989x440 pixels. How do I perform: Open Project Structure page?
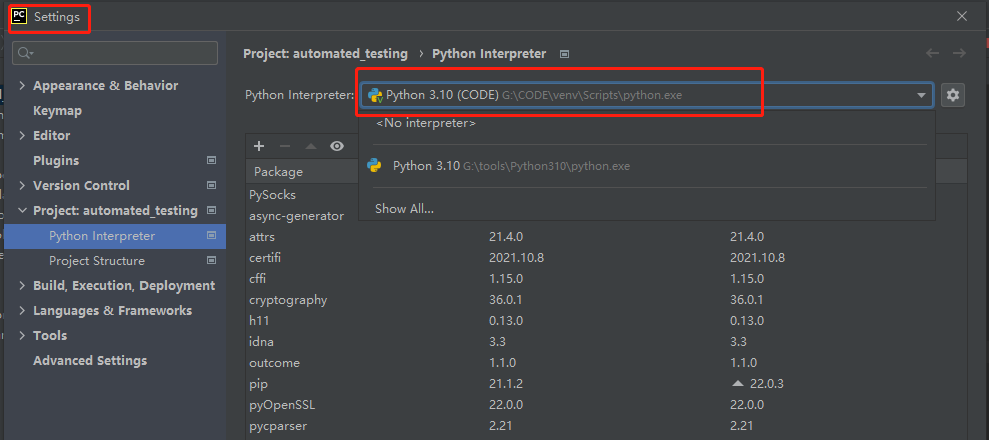tap(97, 260)
